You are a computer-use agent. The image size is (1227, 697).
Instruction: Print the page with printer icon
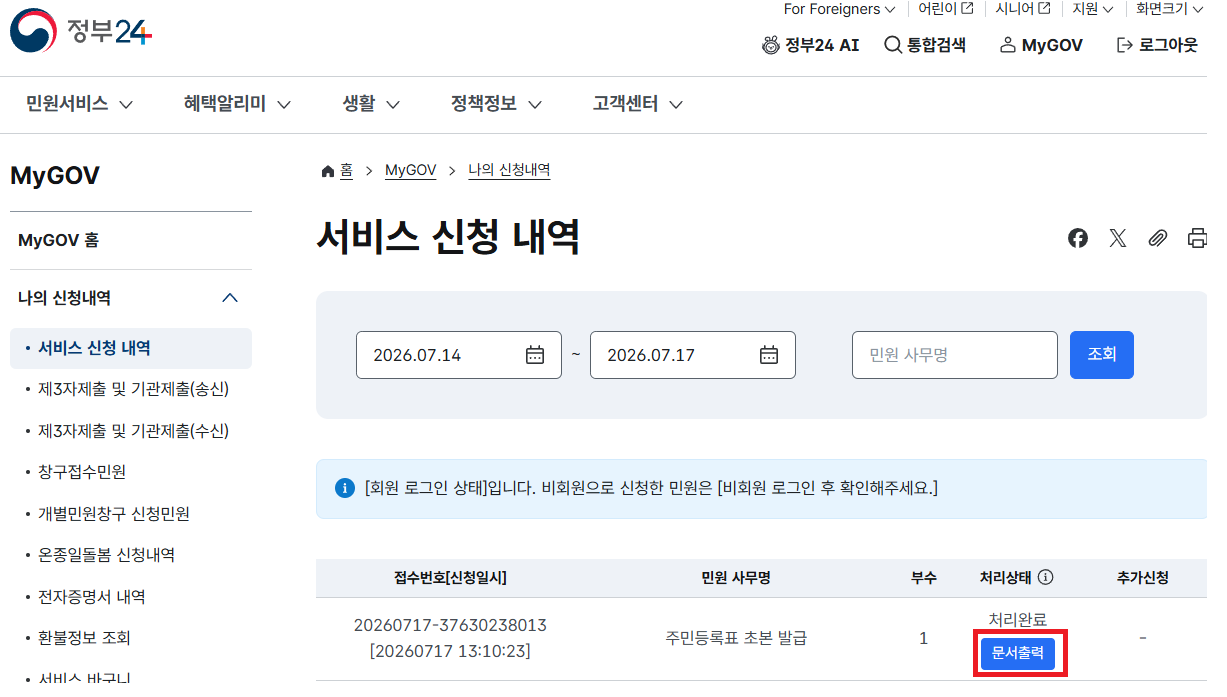coord(1197,238)
